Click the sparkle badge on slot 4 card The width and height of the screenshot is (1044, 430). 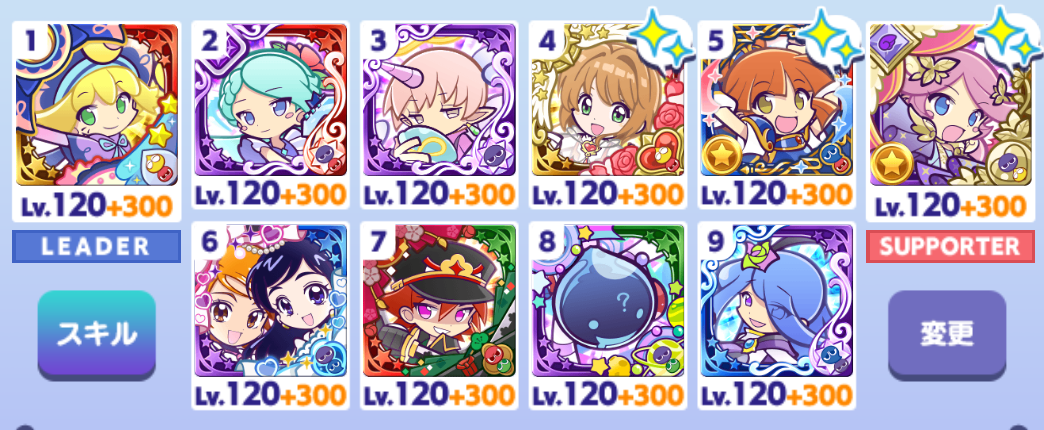coord(664,41)
